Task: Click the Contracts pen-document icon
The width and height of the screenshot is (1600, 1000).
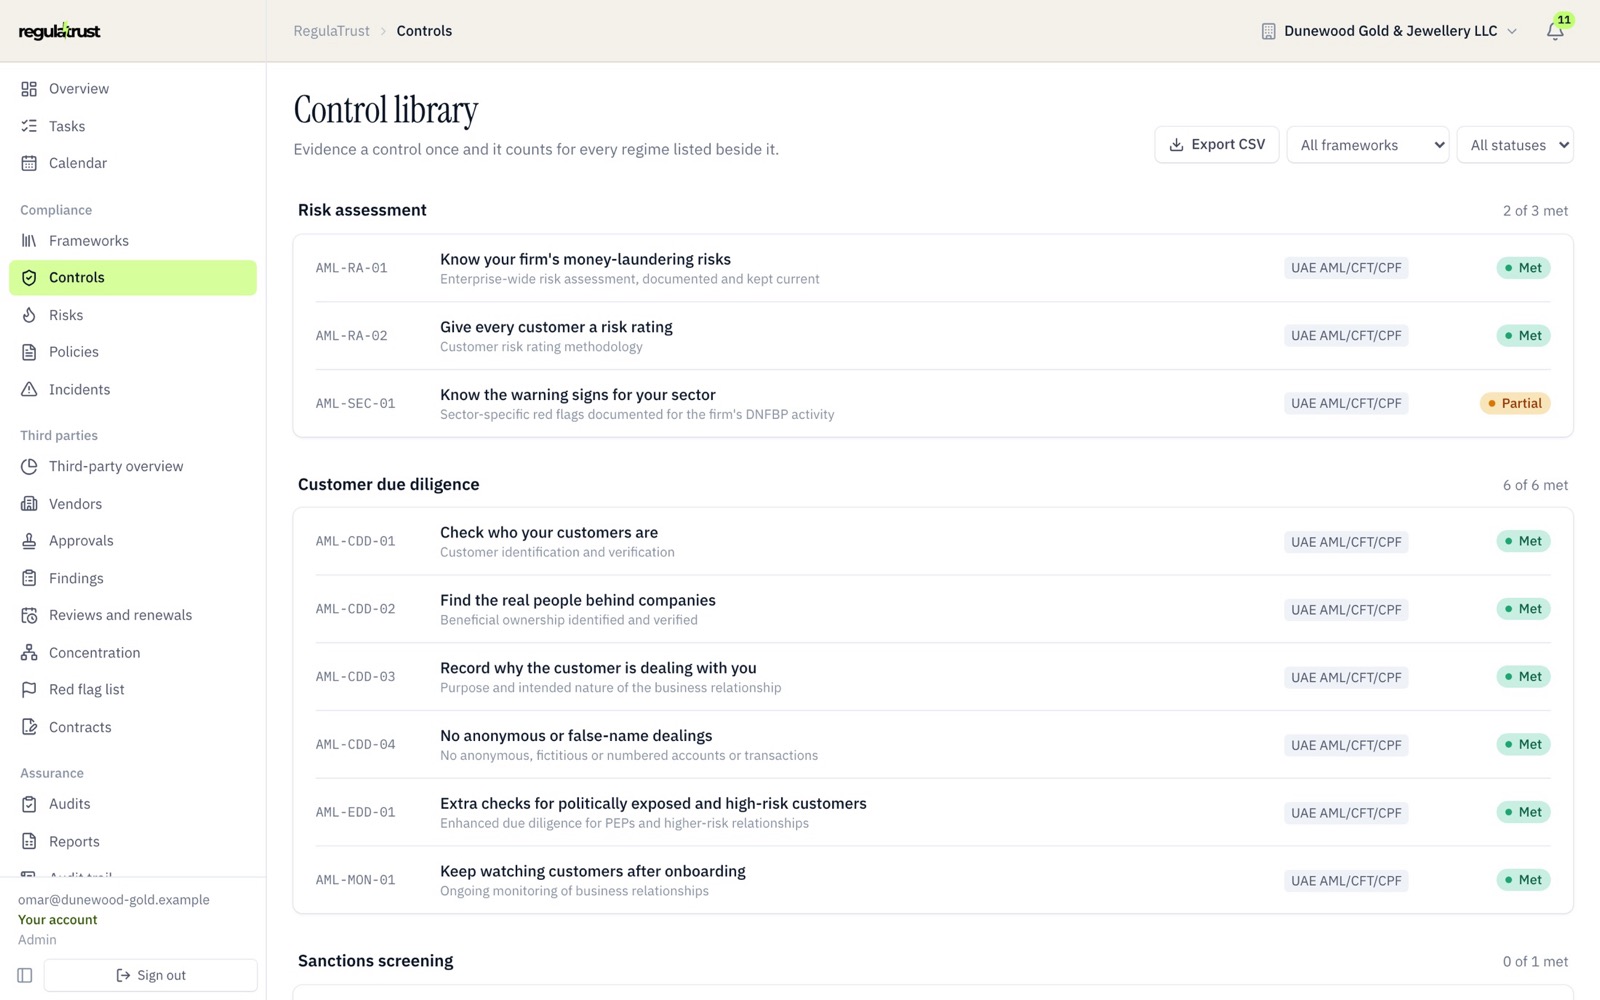Action: point(29,727)
